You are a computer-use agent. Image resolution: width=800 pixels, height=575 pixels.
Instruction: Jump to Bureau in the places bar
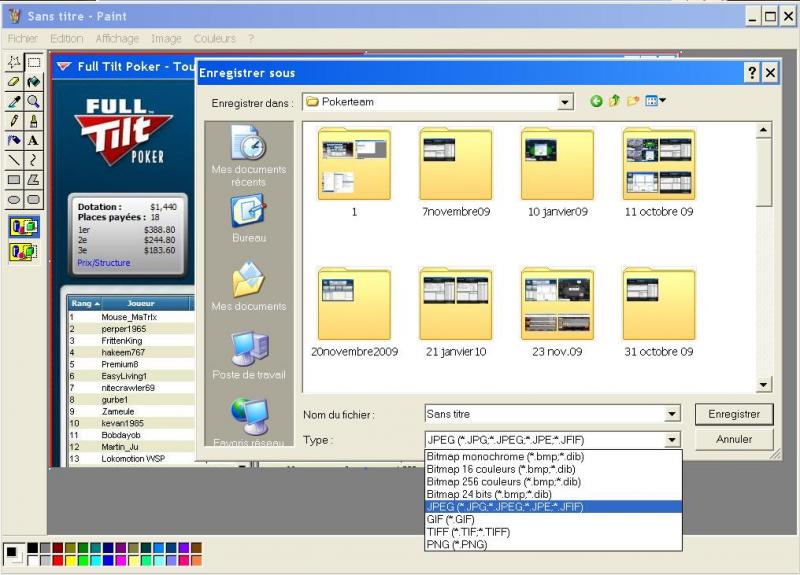(248, 218)
